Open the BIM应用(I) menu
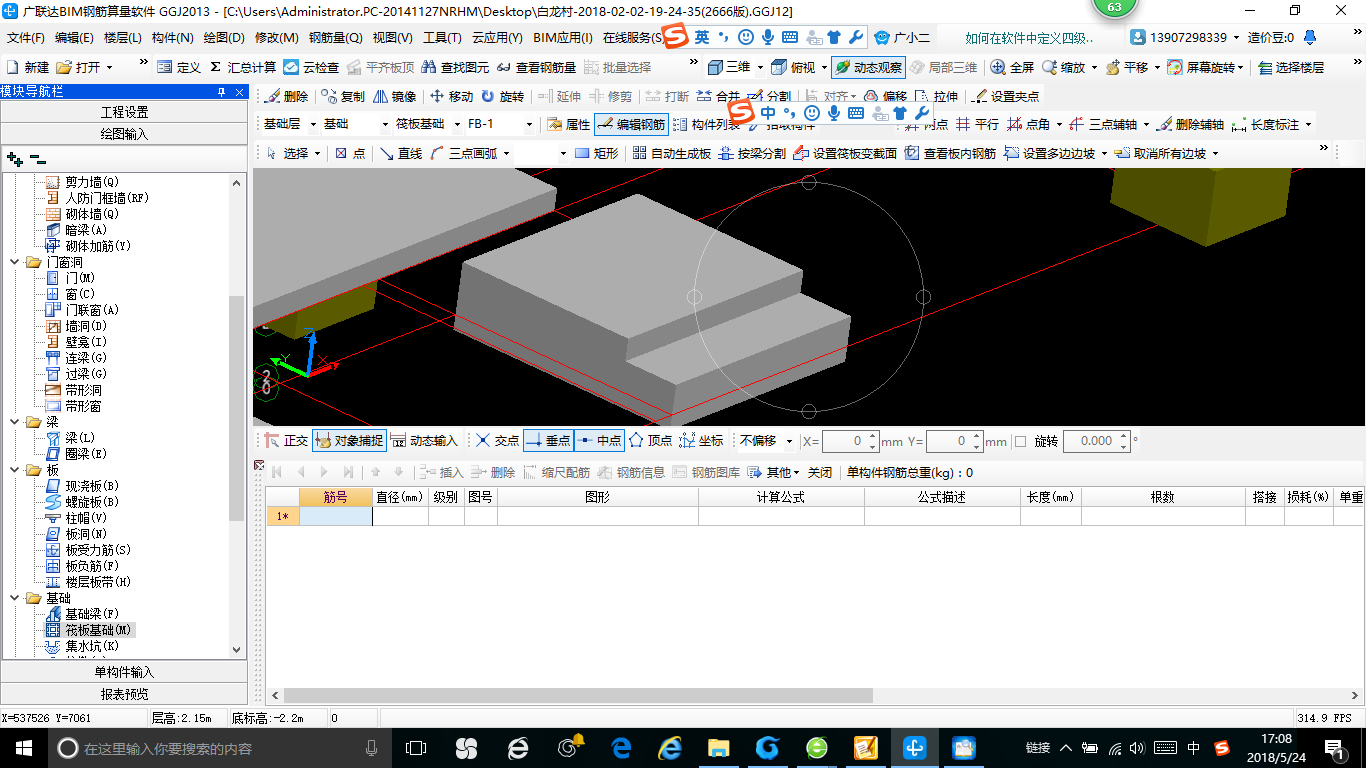The image size is (1366, 768). 563,38
